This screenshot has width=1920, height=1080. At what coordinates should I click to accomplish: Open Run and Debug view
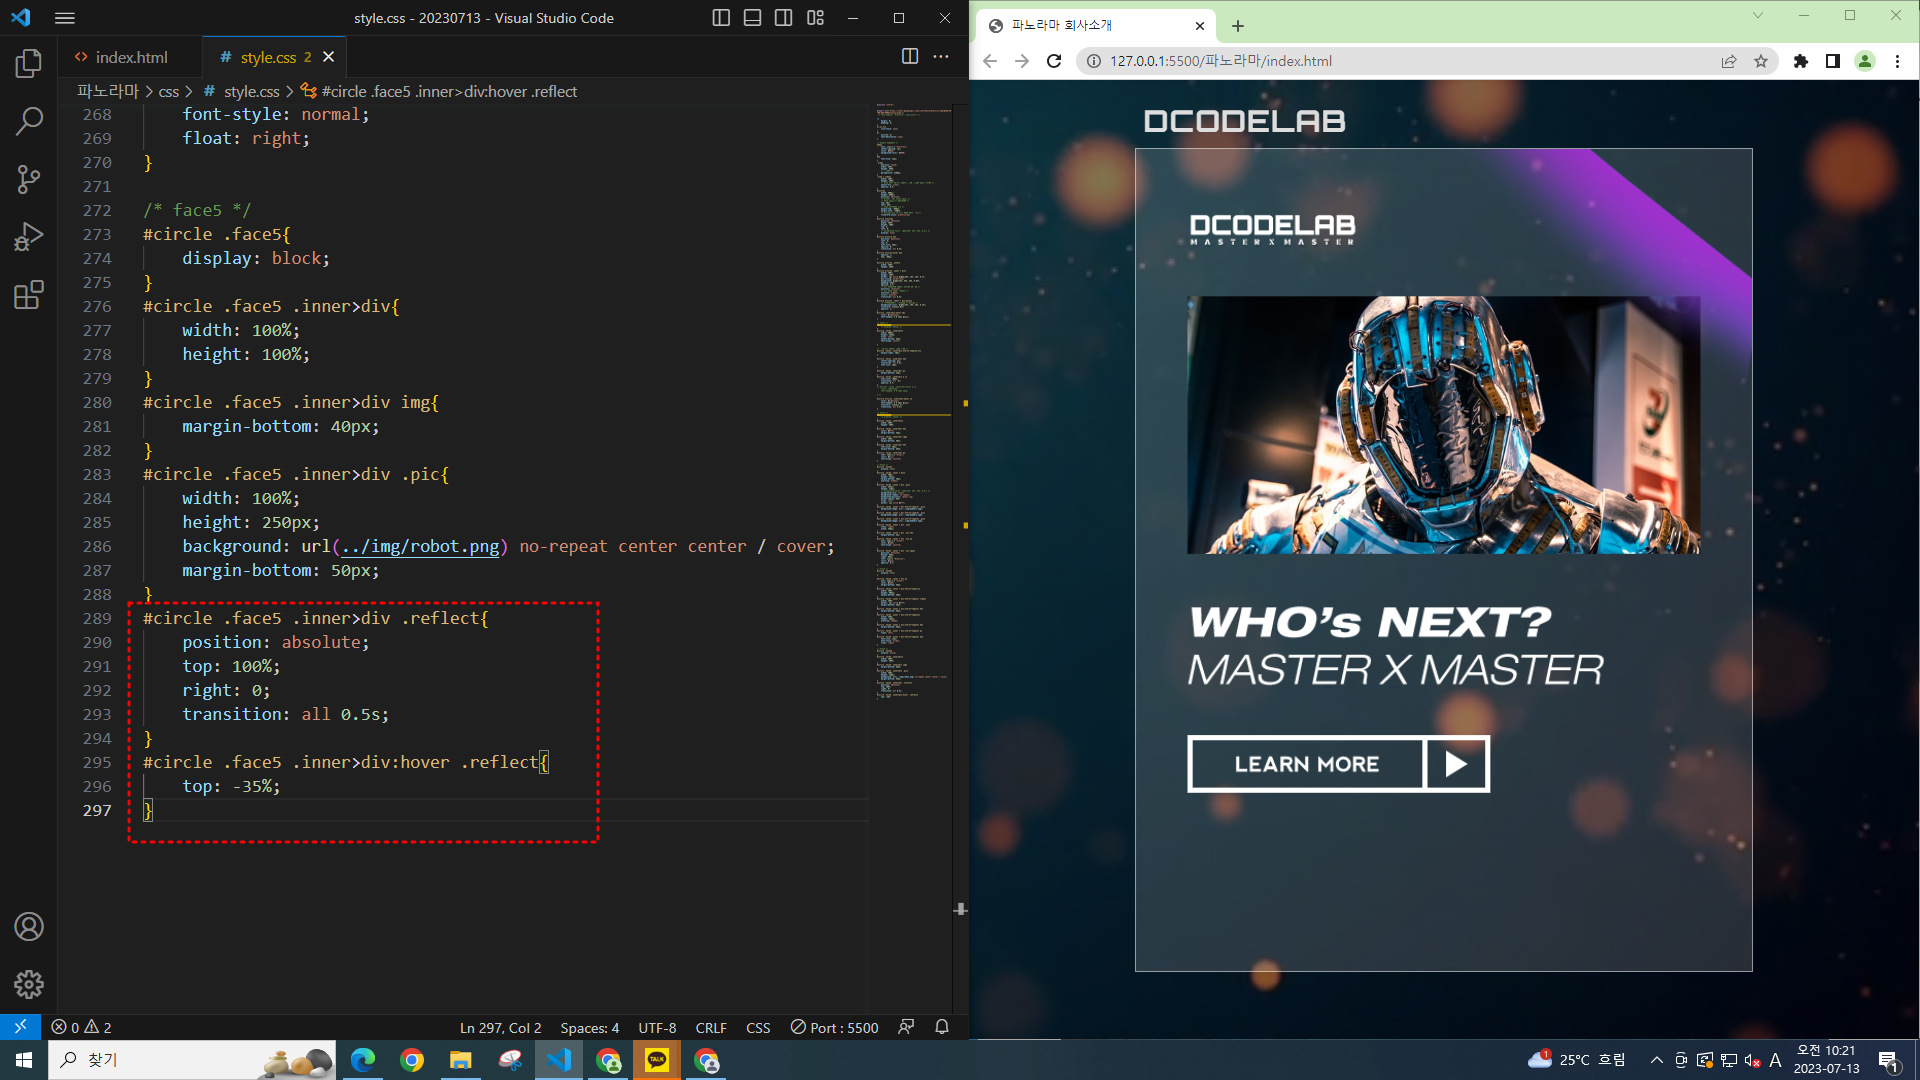click(x=29, y=237)
